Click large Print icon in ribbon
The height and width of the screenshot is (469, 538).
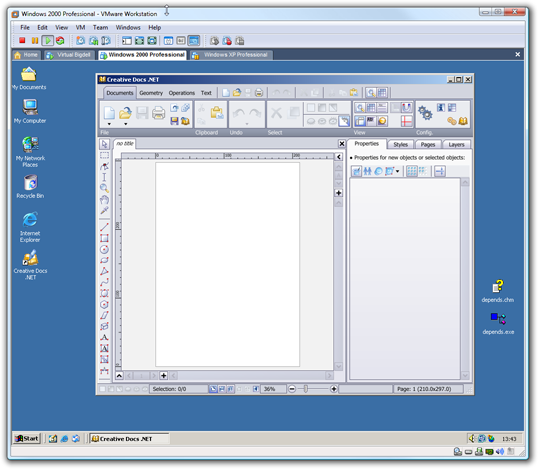(159, 113)
